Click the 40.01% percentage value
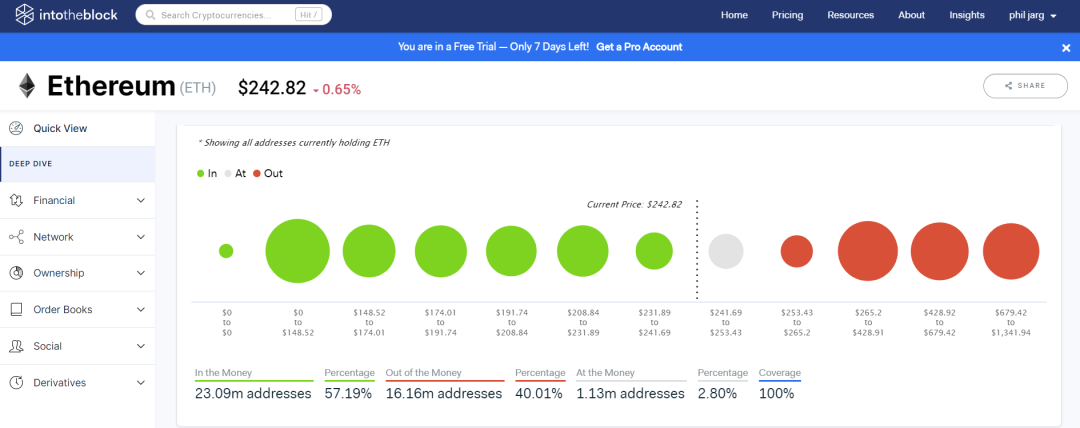The width and height of the screenshot is (1080, 428). (x=539, y=394)
